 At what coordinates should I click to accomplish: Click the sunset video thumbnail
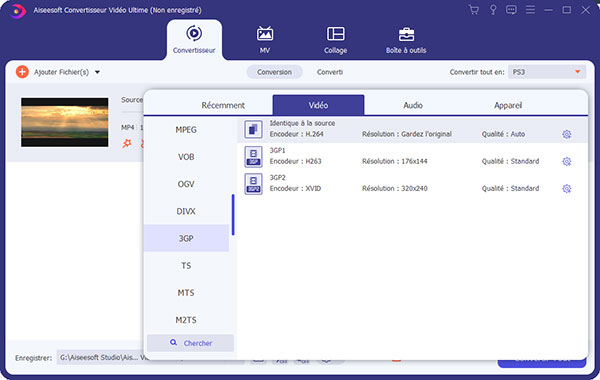65,122
